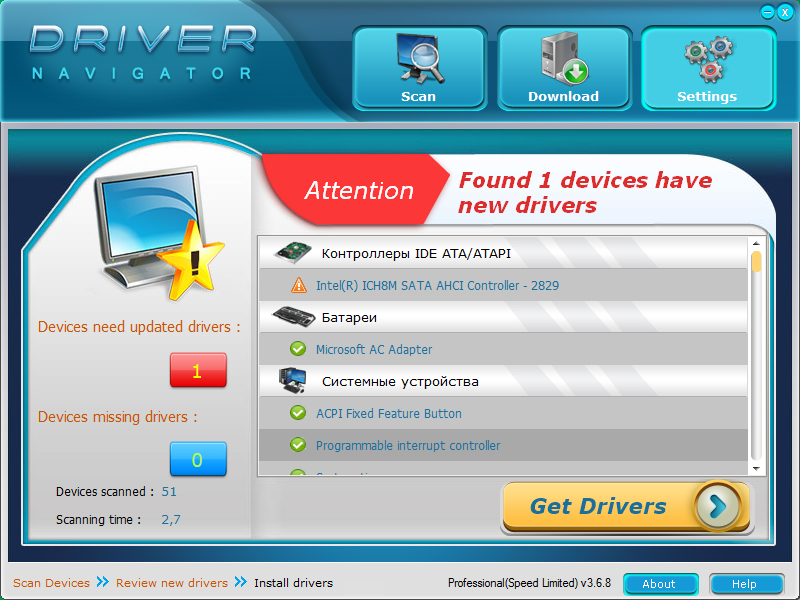Click the Devices scanned value 51
Image resolution: width=800 pixels, height=600 pixels.
pyautogui.click(x=169, y=492)
